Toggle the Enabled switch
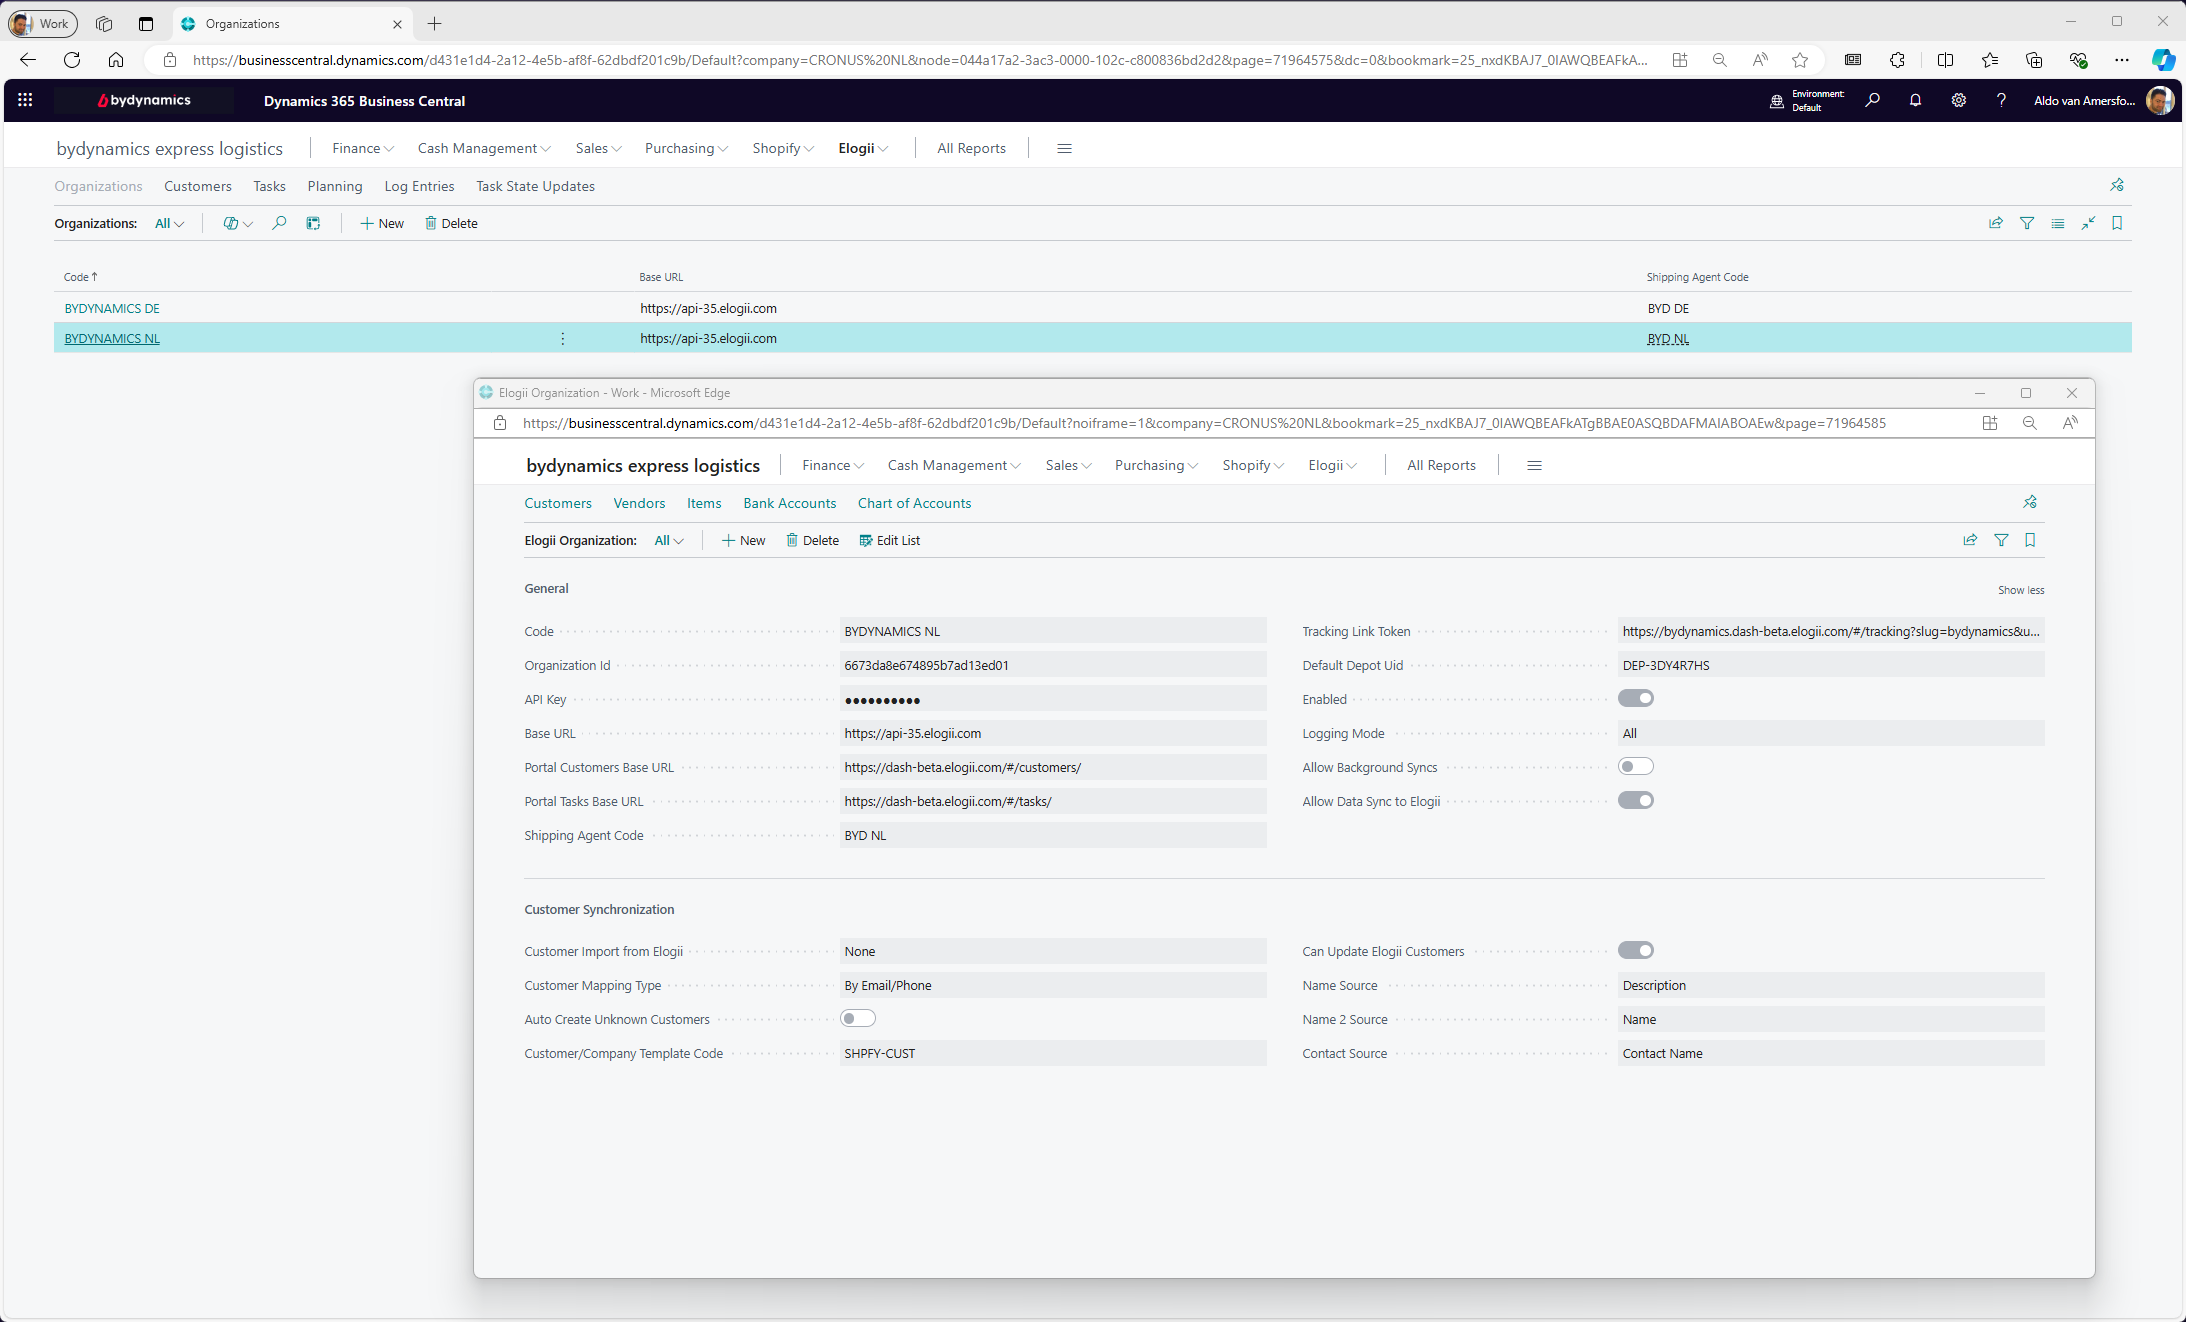This screenshot has width=2186, height=1322. pos(1635,698)
